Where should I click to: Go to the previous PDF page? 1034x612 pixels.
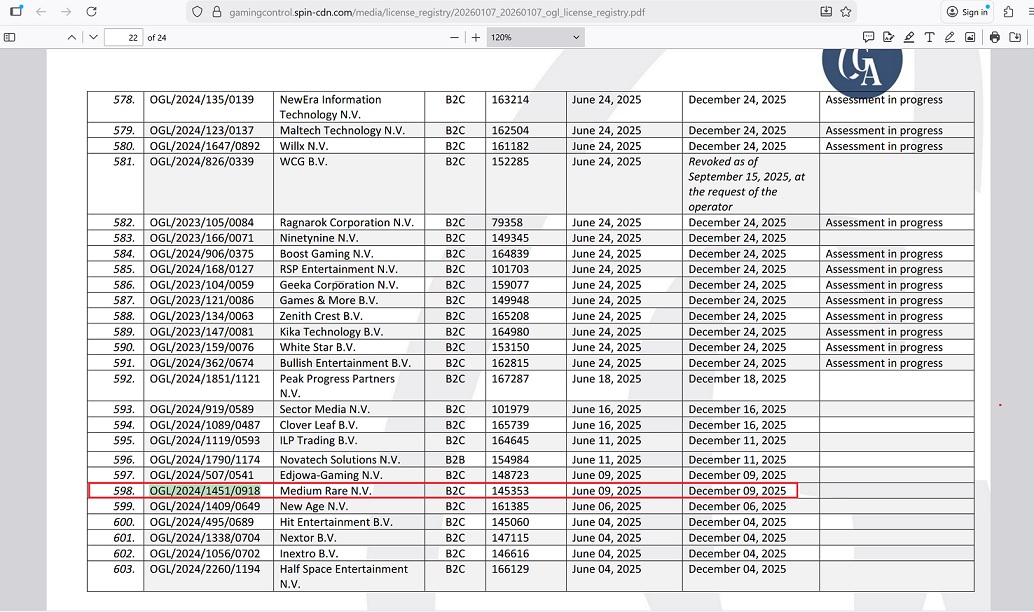(72, 37)
